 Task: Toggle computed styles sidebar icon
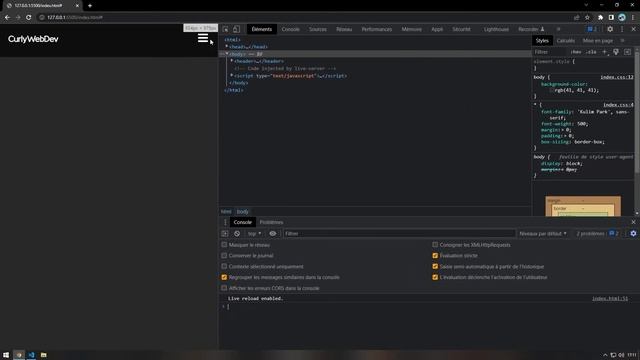point(627,52)
